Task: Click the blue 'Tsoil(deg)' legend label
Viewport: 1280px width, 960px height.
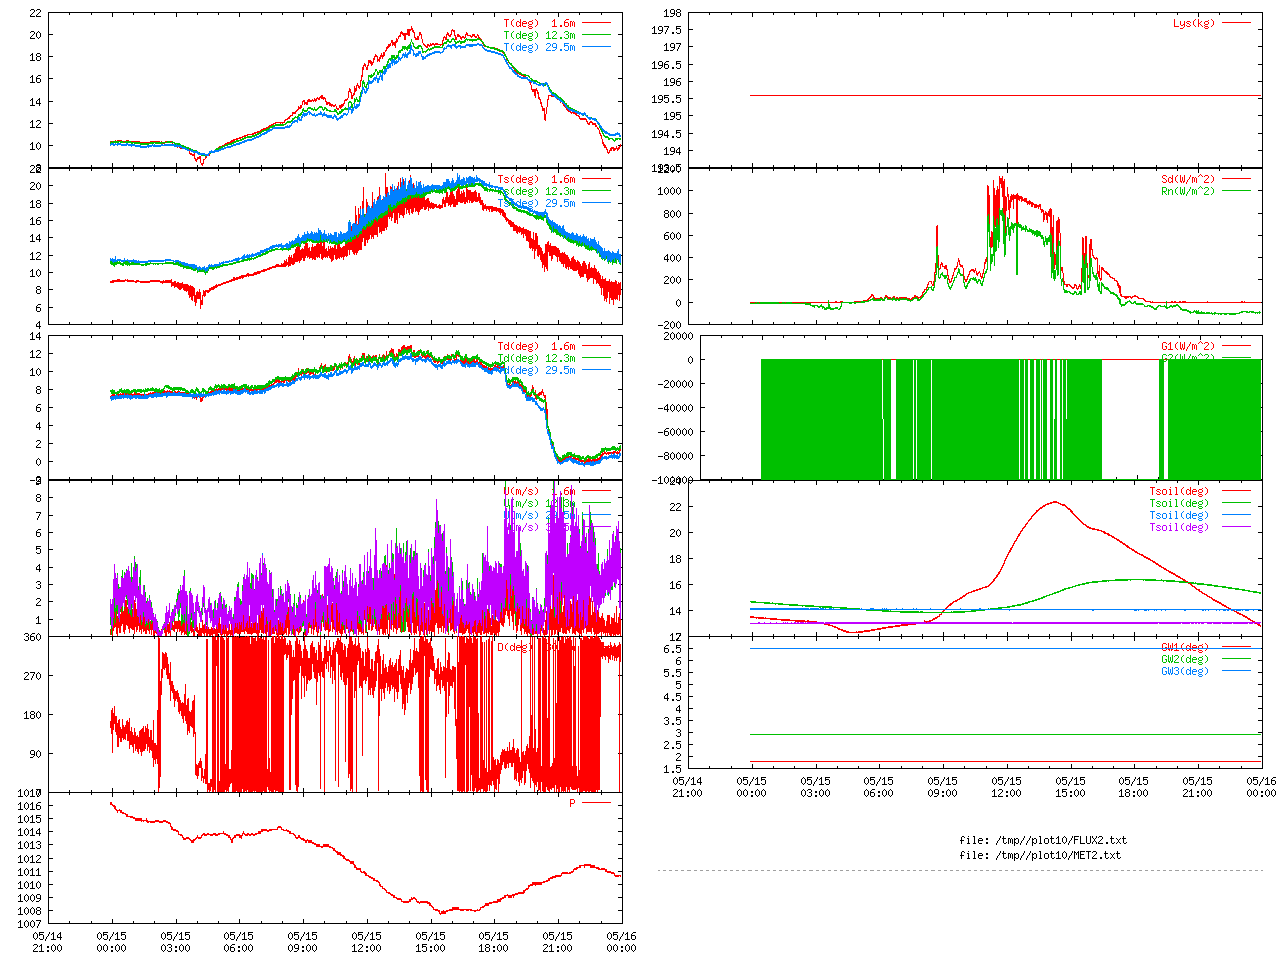Action: pos(1179,515)
